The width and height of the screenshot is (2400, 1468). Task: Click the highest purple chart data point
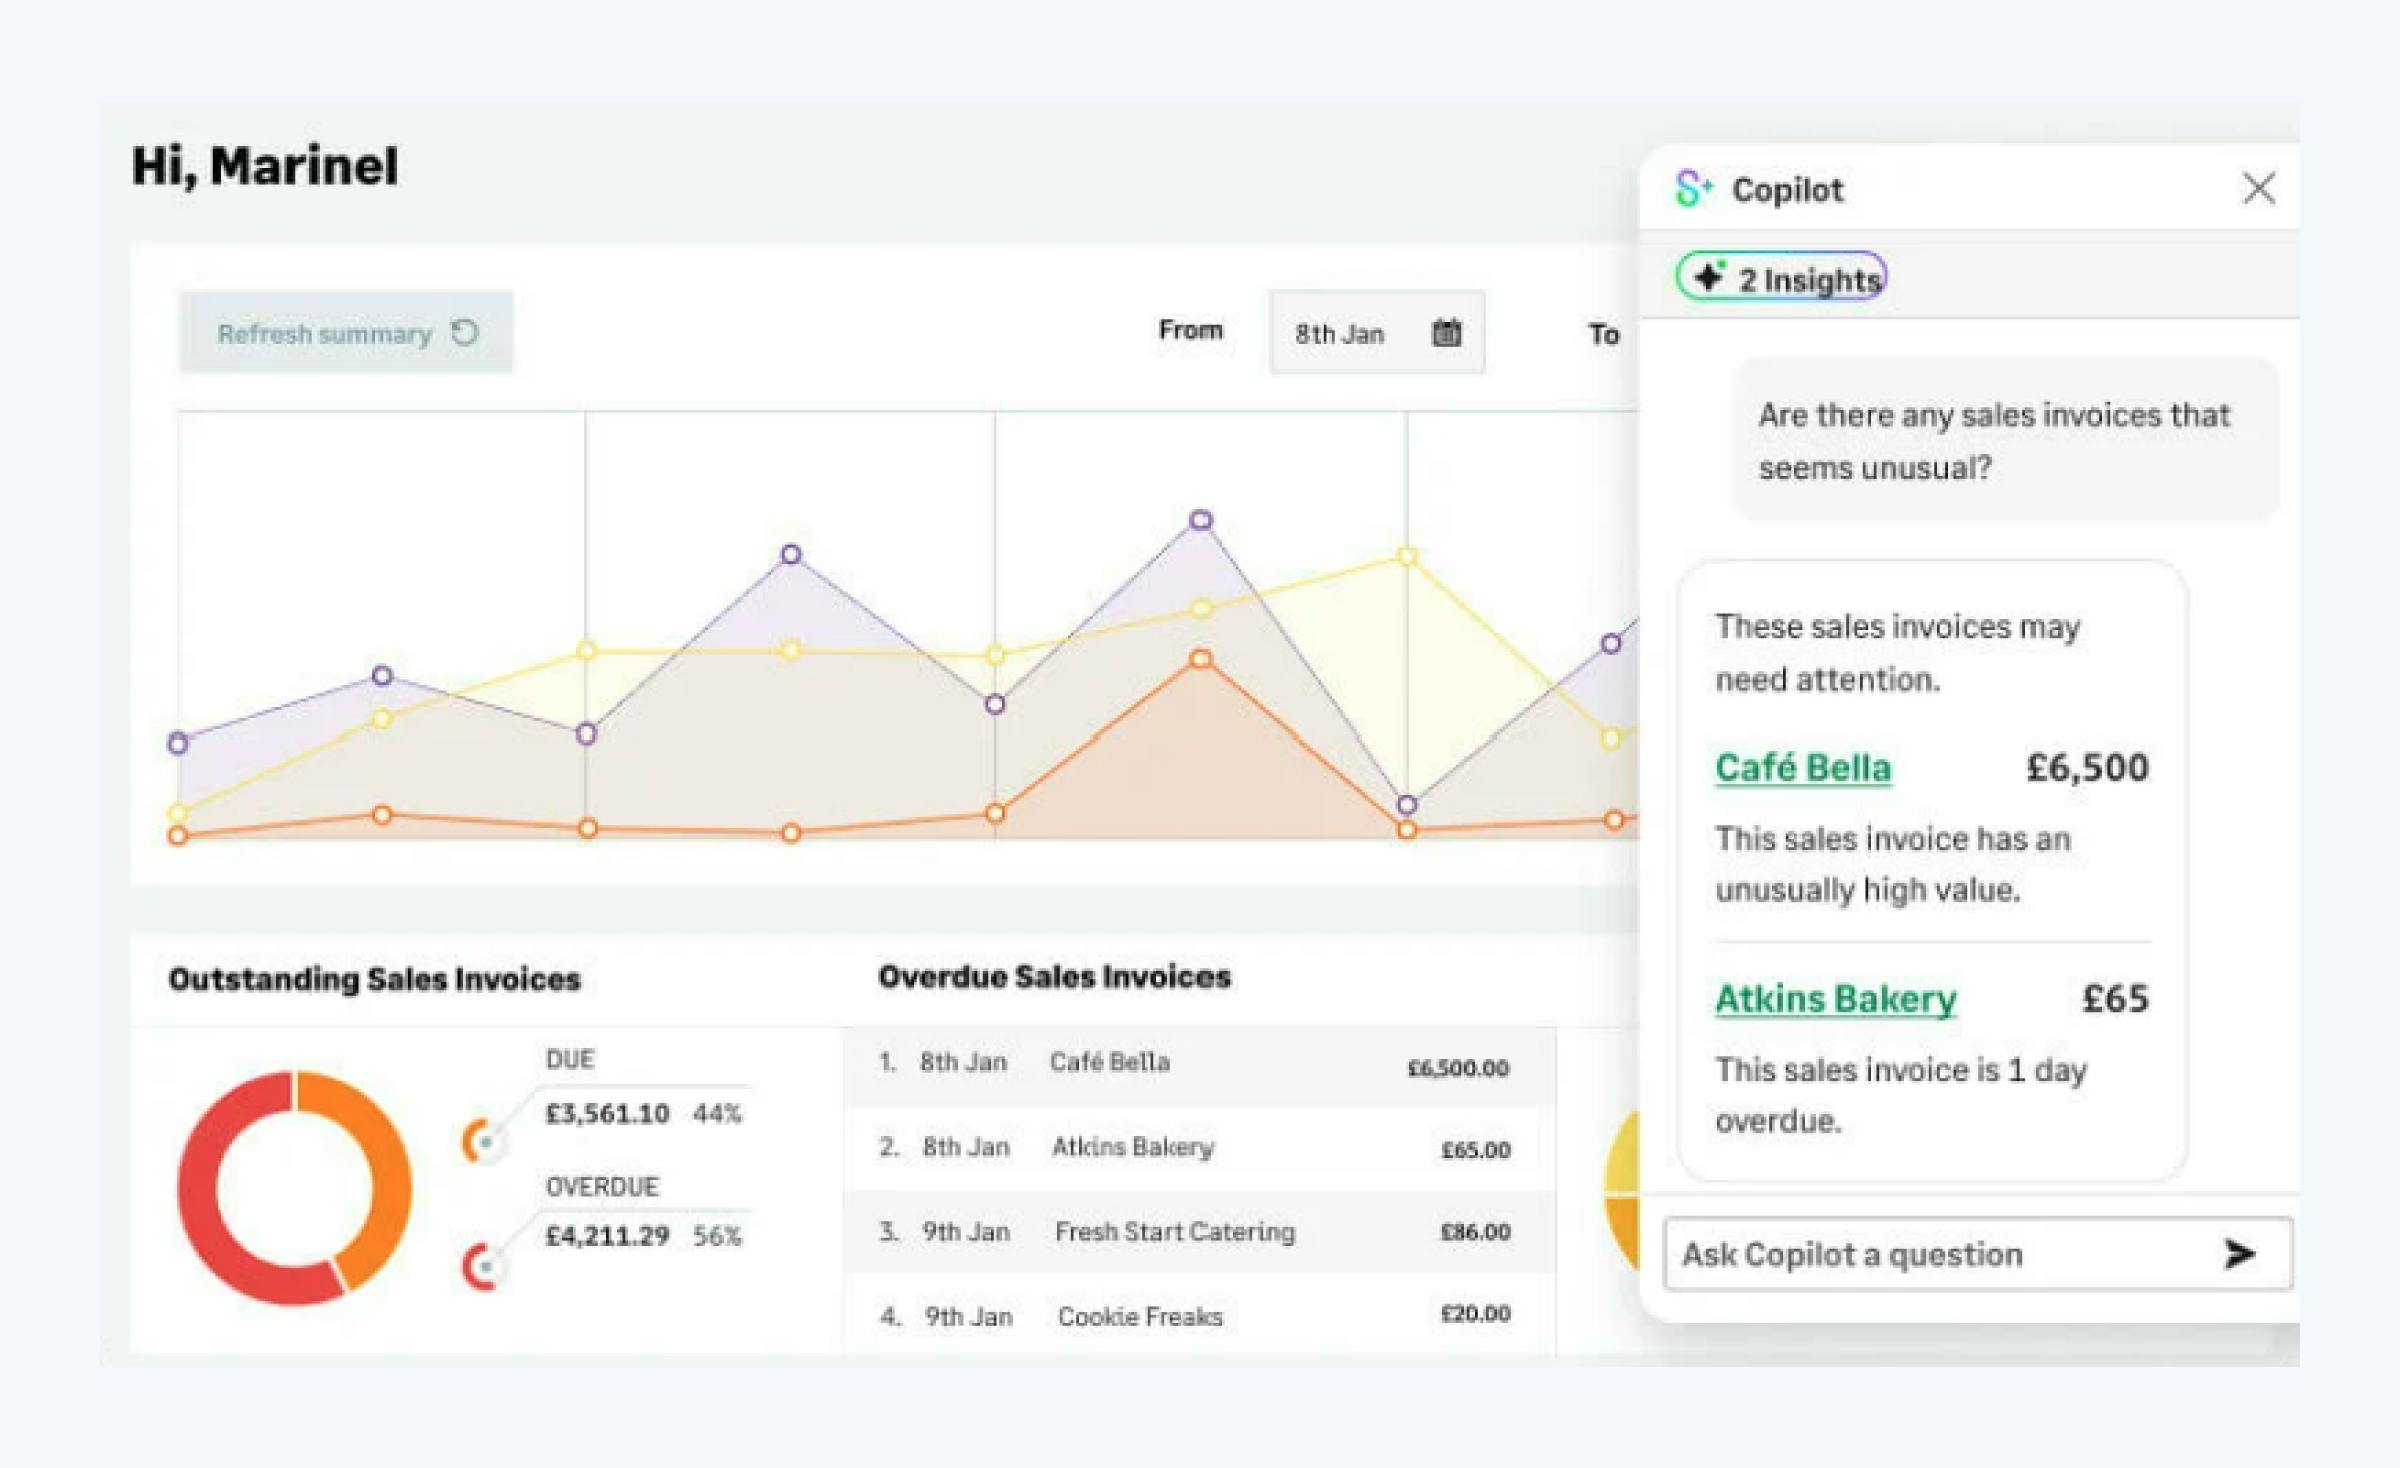(1201, 520)
